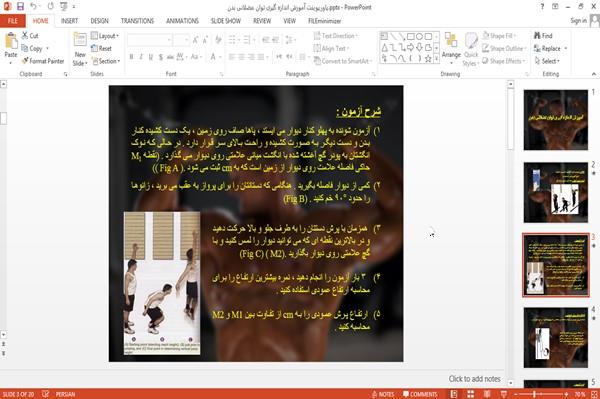This screenshot has height=399, width=600.
Task: Open the FILEminimizer tab
Action: click(324, 21)
